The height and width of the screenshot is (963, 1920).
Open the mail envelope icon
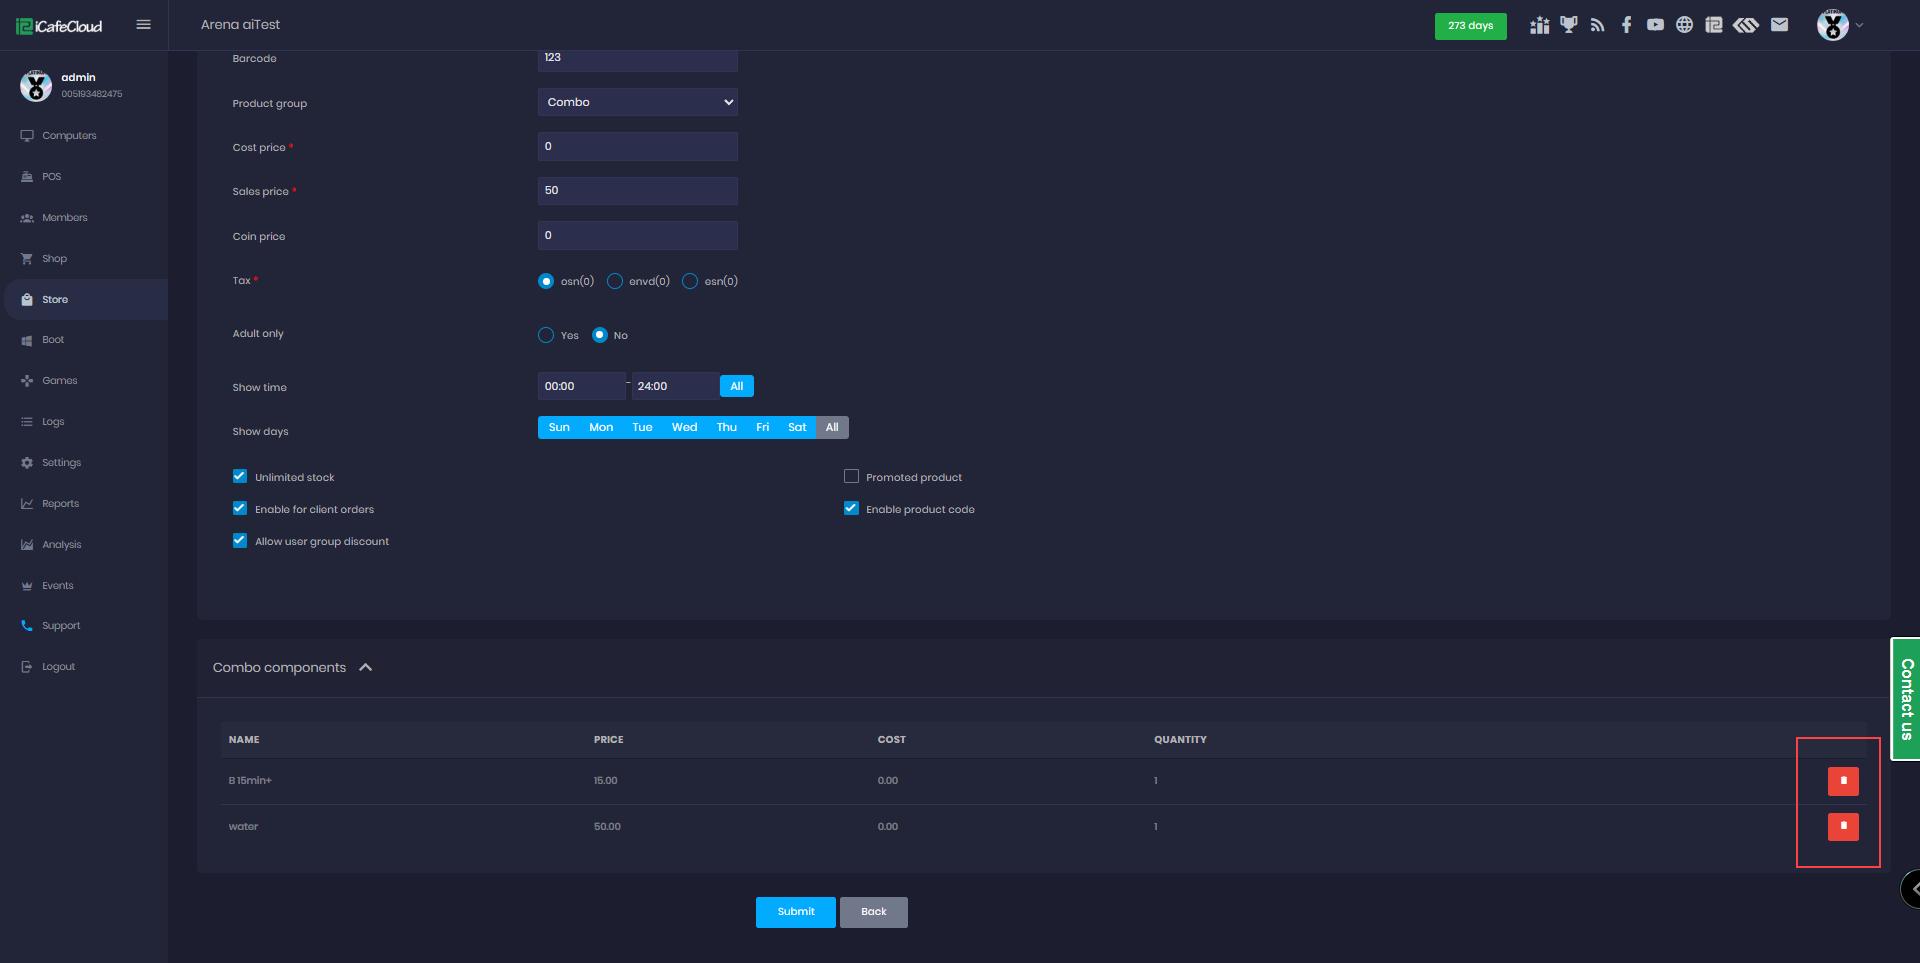(x=1779, y=25)
